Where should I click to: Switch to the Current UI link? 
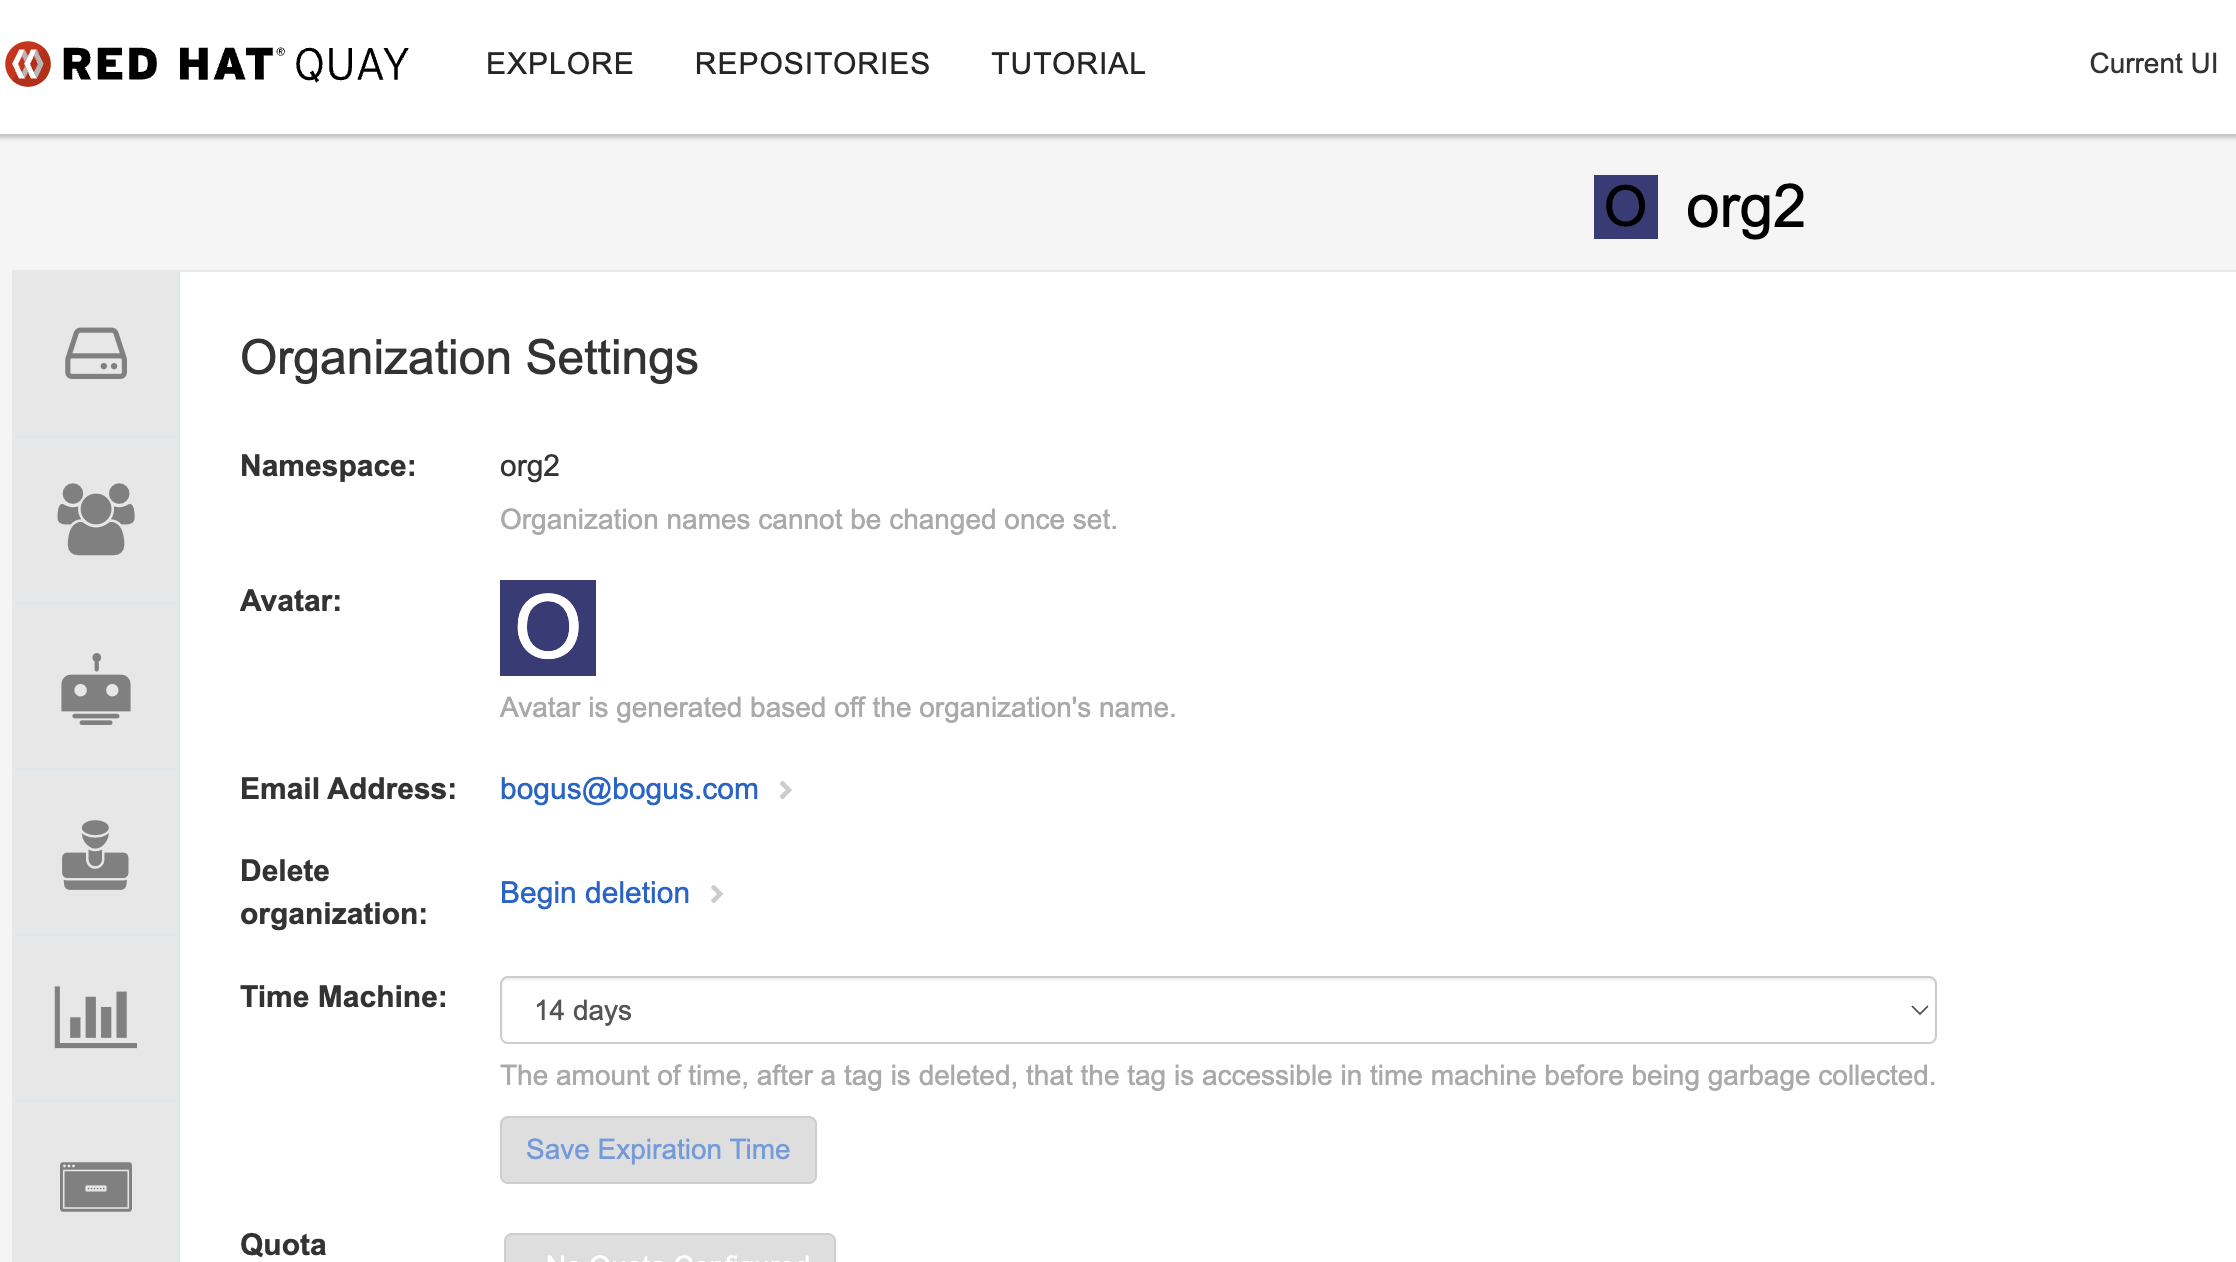(2153, 64)
